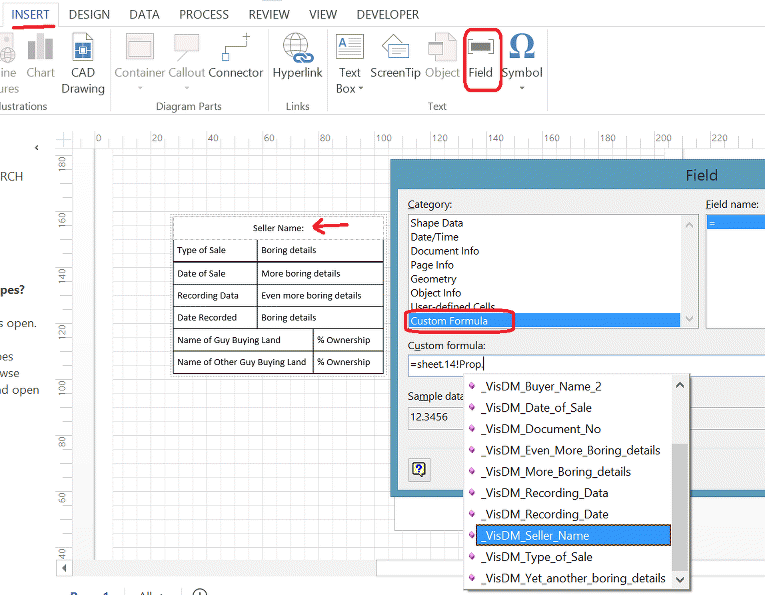Image resolution: width=765 pixels, height=595 pixels.
Task: Open the DEVELOPER tab
Action: [388, 15]
